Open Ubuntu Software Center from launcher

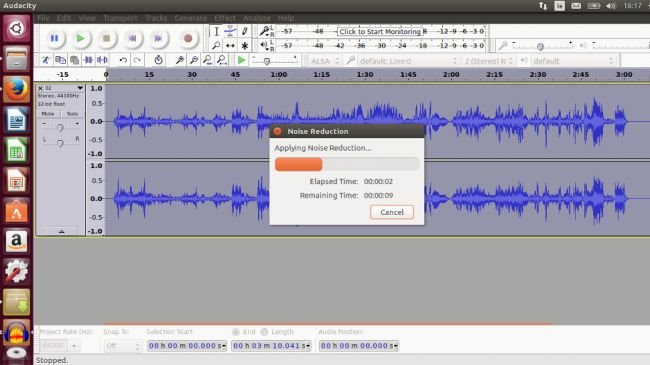click(x=17, y=211)
